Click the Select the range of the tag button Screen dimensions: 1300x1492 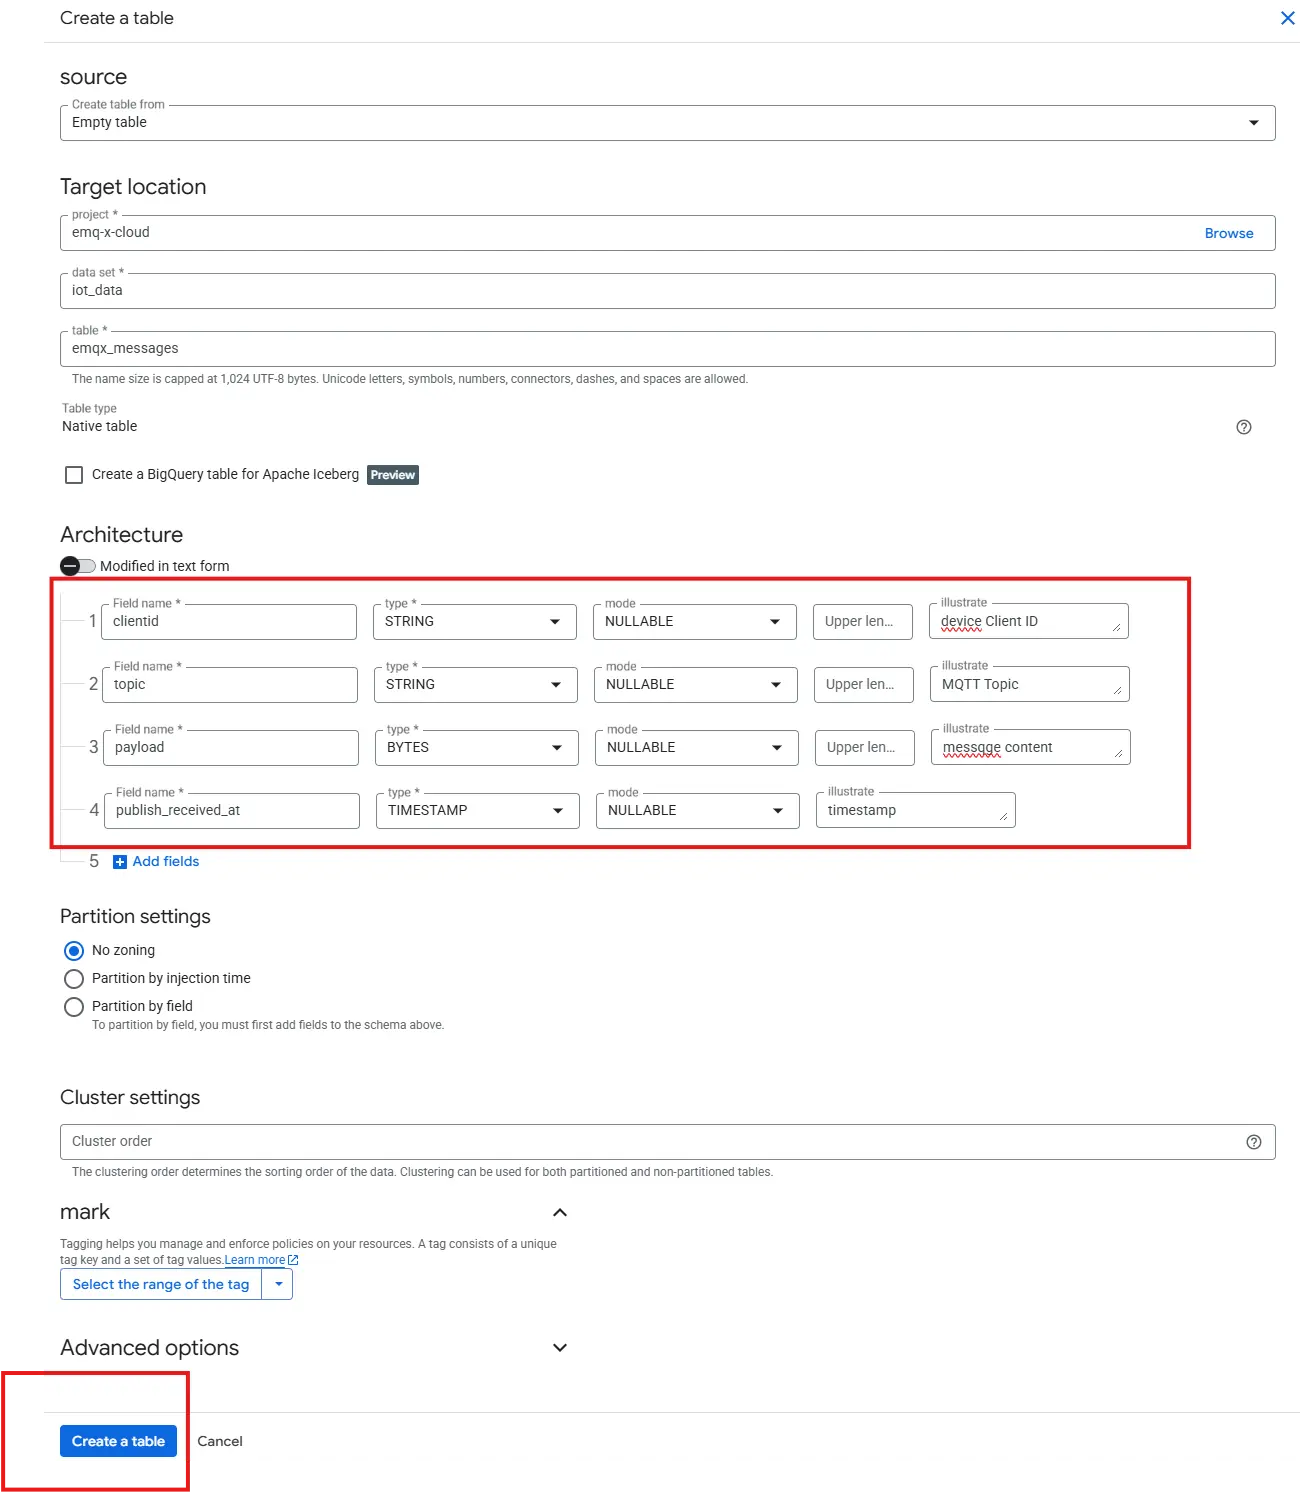click(x=161, y=1284)
